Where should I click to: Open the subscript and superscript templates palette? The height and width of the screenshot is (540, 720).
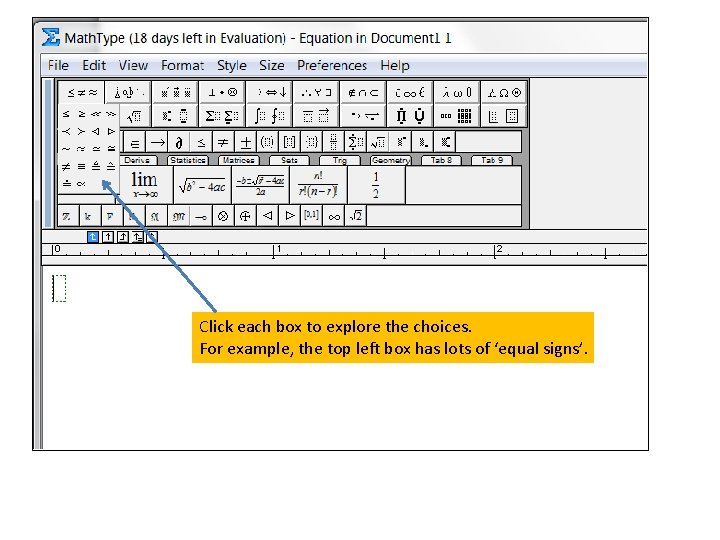[175, 116]
